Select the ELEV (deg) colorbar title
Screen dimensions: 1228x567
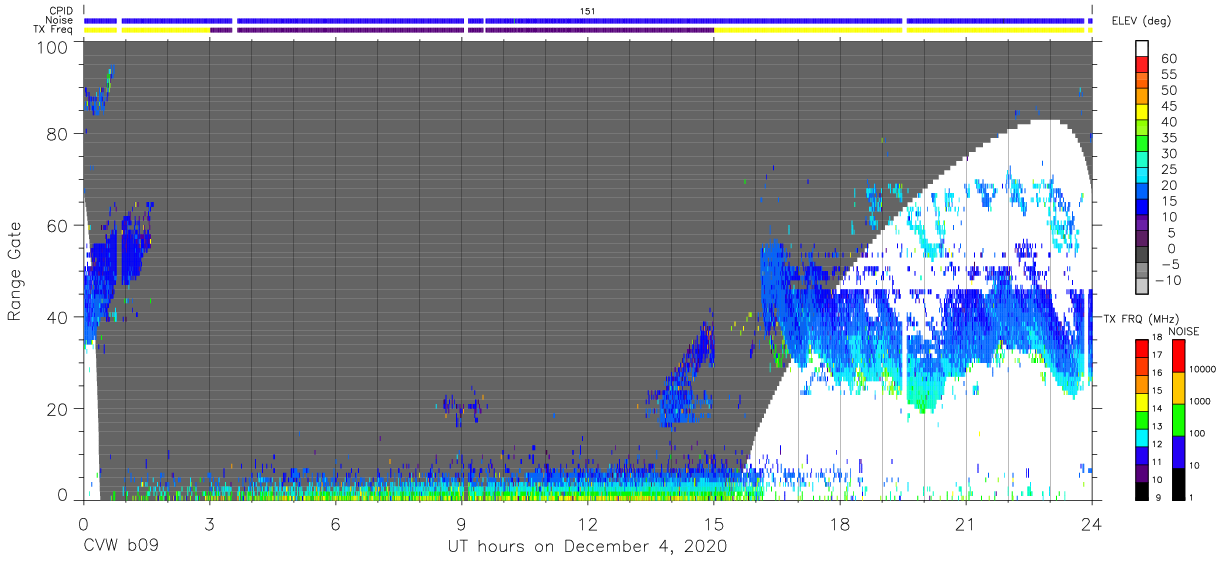[1141, 21]
